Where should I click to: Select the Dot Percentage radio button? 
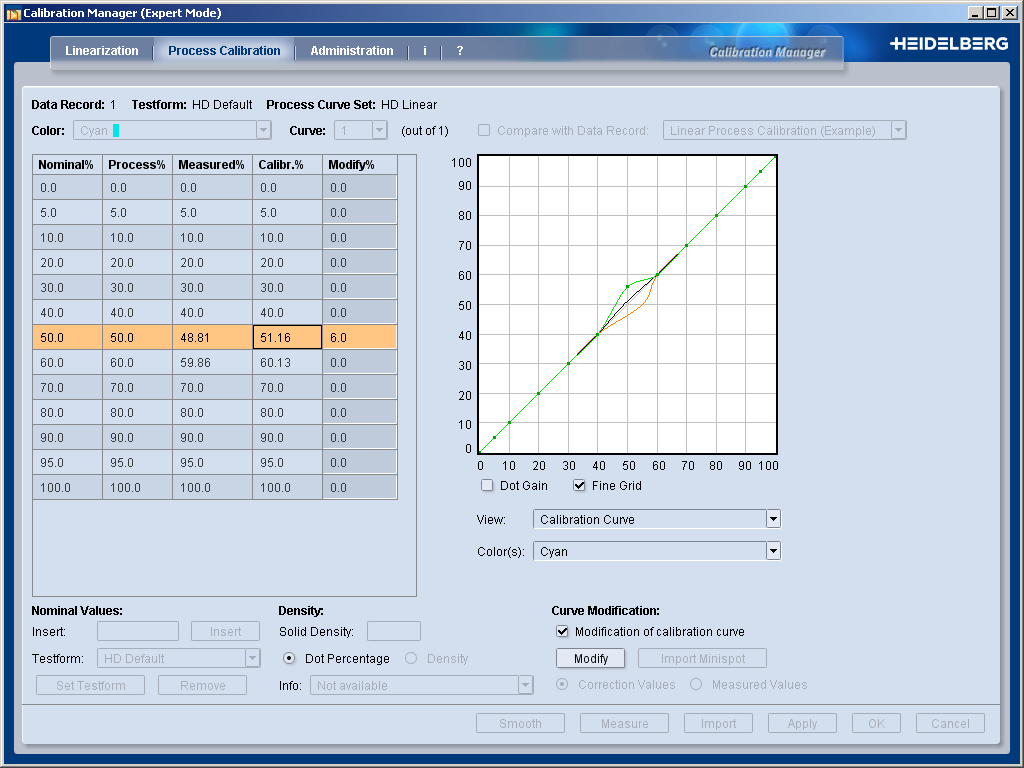pyautogui.click(x=290, y=659)
